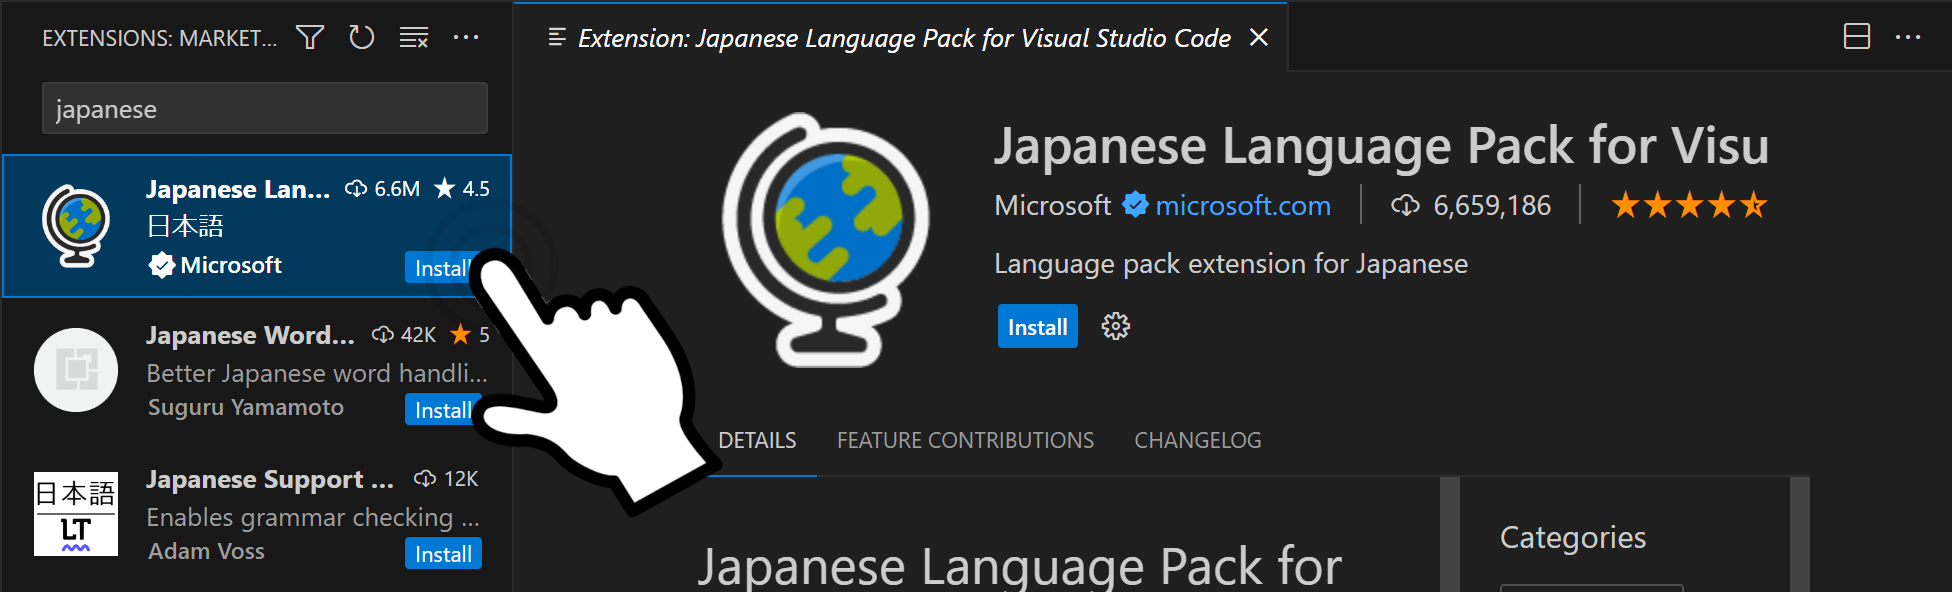The image size is (1952, 592).
Task: Click the Japanese Support LT extension icon
Action: (76, 514)
